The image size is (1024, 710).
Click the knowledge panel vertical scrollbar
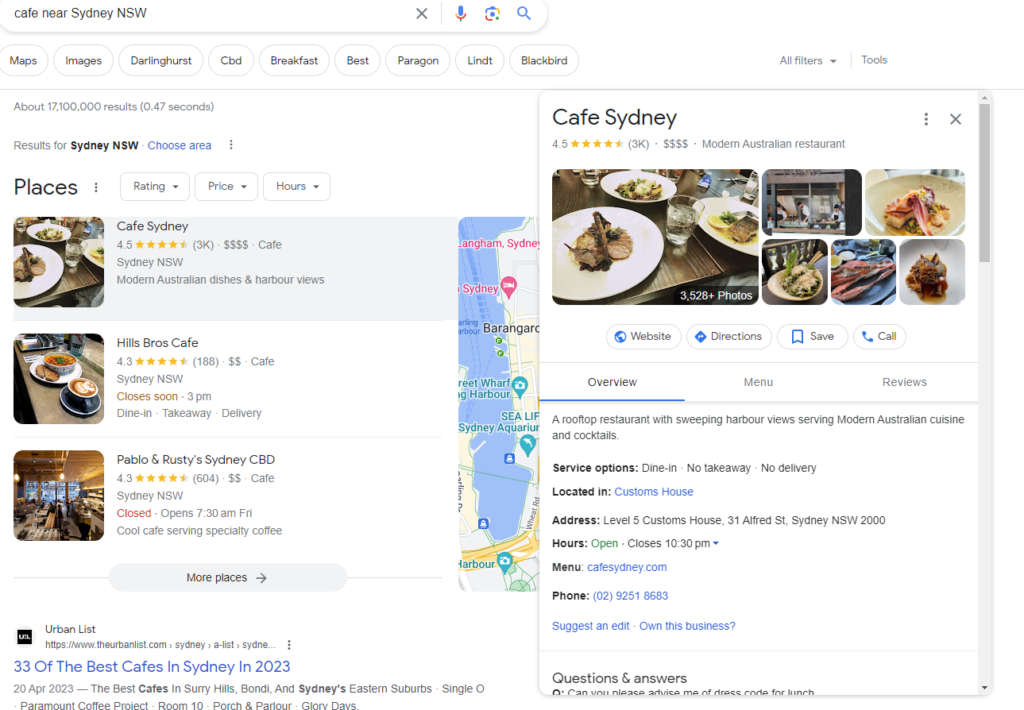pyautogui.click(x=985, y=183)
